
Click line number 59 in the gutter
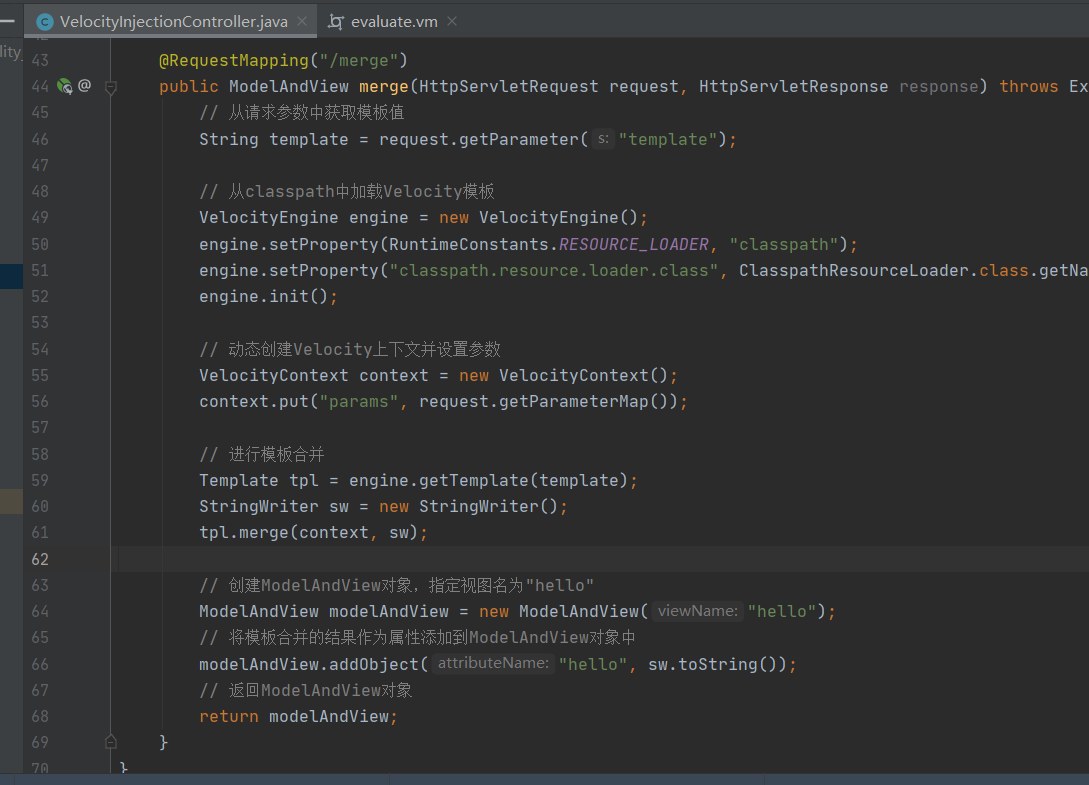tap(39, 480)
